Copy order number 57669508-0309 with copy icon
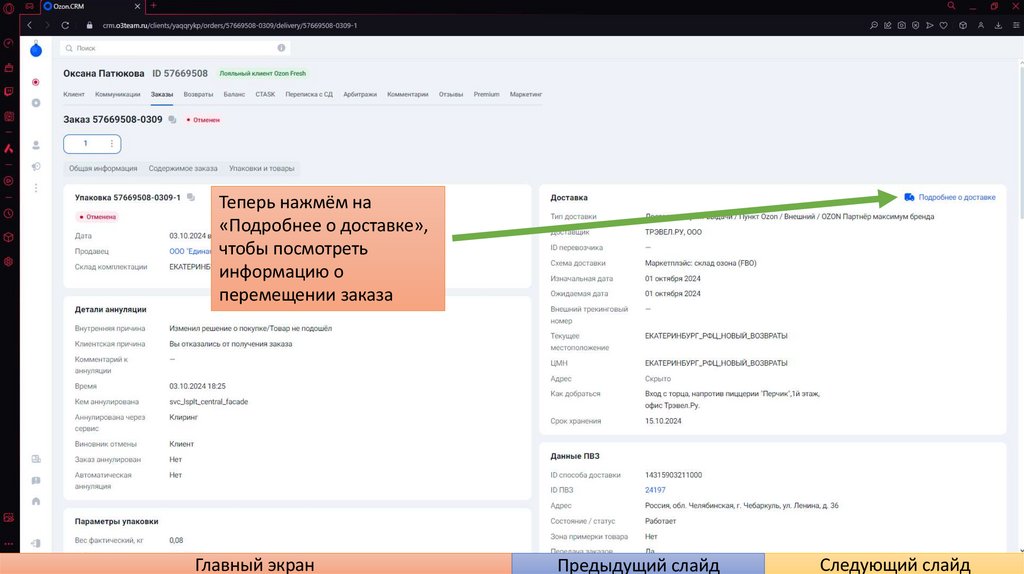The width and height of the screenshot is (1024, 574). [x=172, y=120]
